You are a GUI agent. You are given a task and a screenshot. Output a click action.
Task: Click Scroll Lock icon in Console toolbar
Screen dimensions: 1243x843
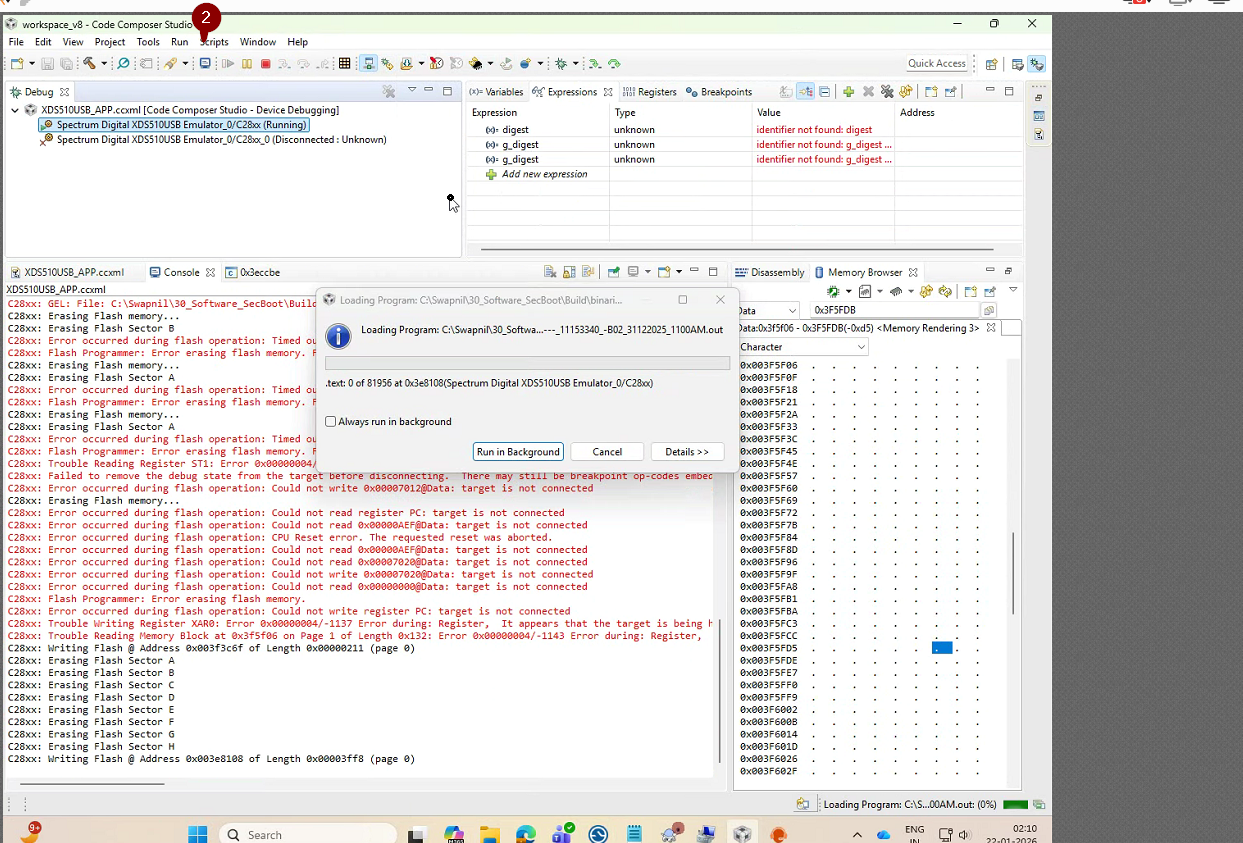(569, 272)
